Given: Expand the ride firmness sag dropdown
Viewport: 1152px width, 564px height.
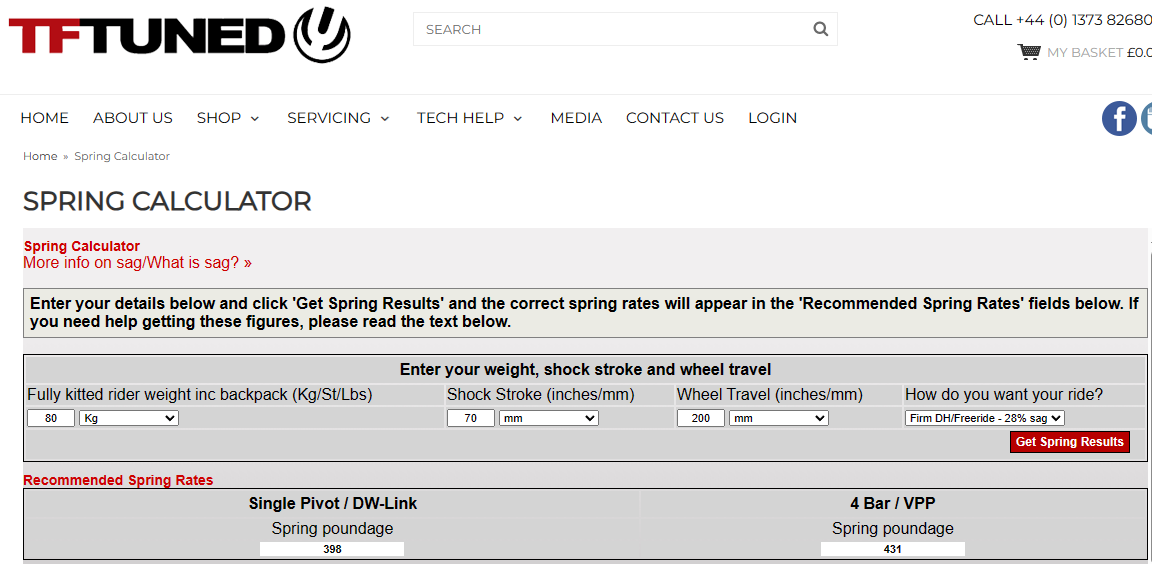Looking at the screenshot, I should coord(985,418).
